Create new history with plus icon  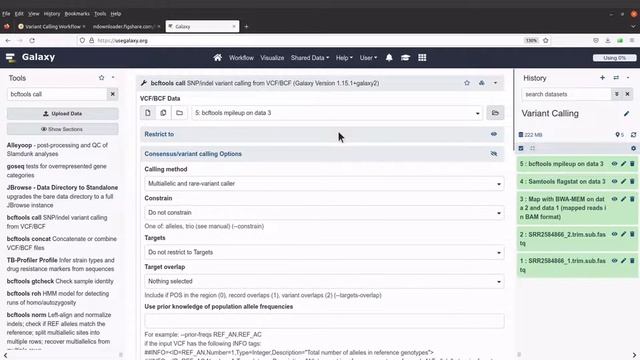pos(602,78)
